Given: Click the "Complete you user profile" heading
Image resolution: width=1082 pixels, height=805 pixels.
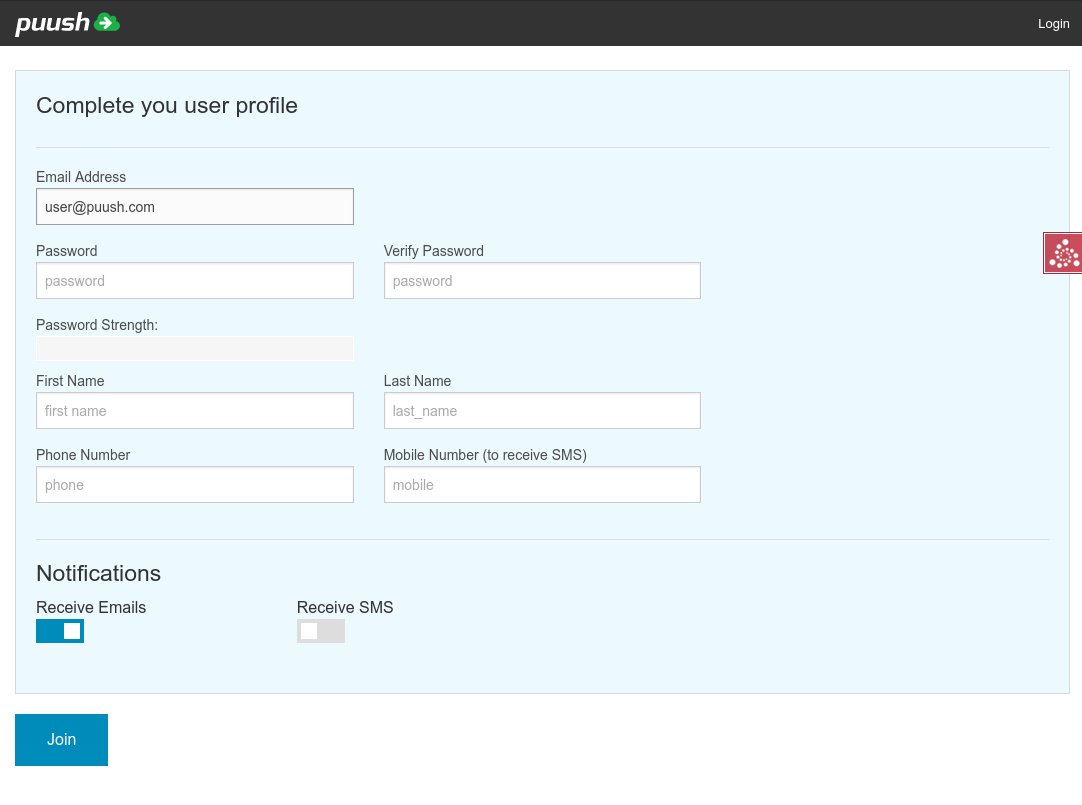Looking at the screenshot, I should 167,105.
